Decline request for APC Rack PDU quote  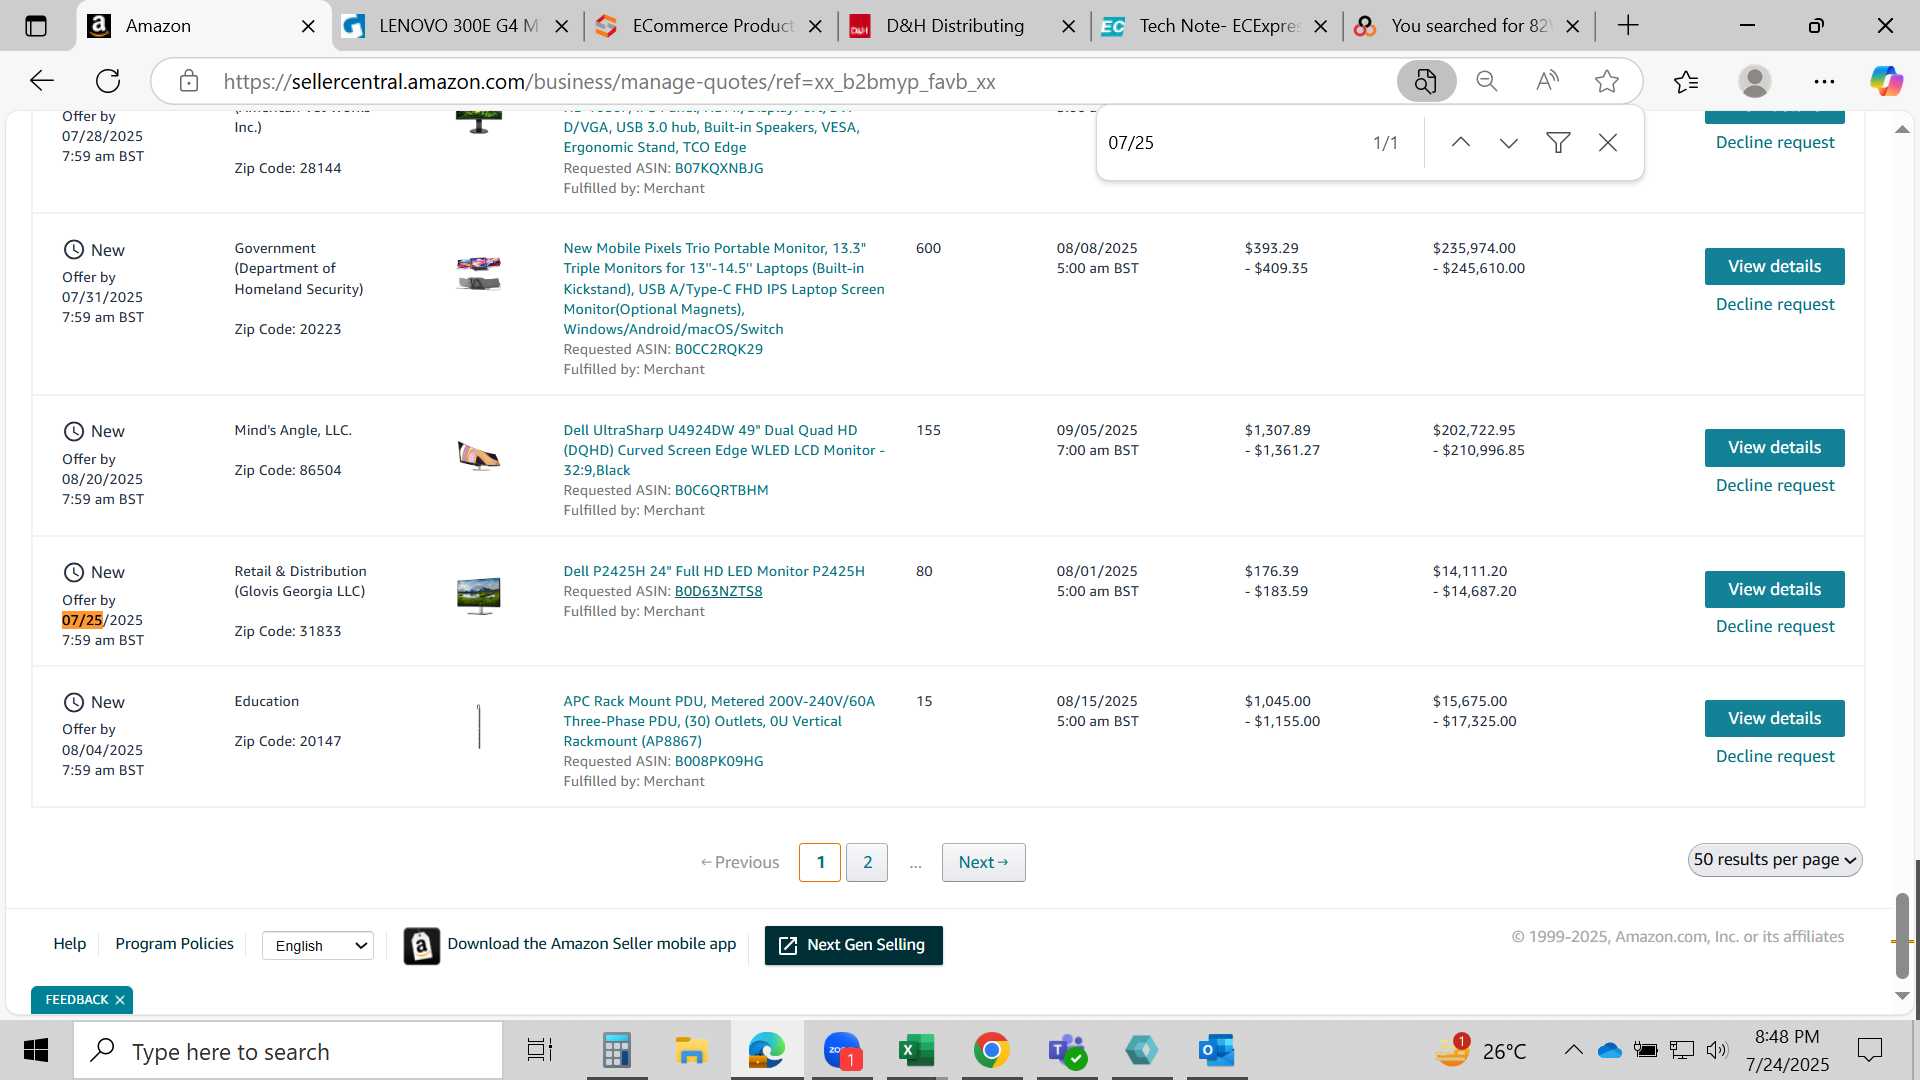coord(1775,757)
